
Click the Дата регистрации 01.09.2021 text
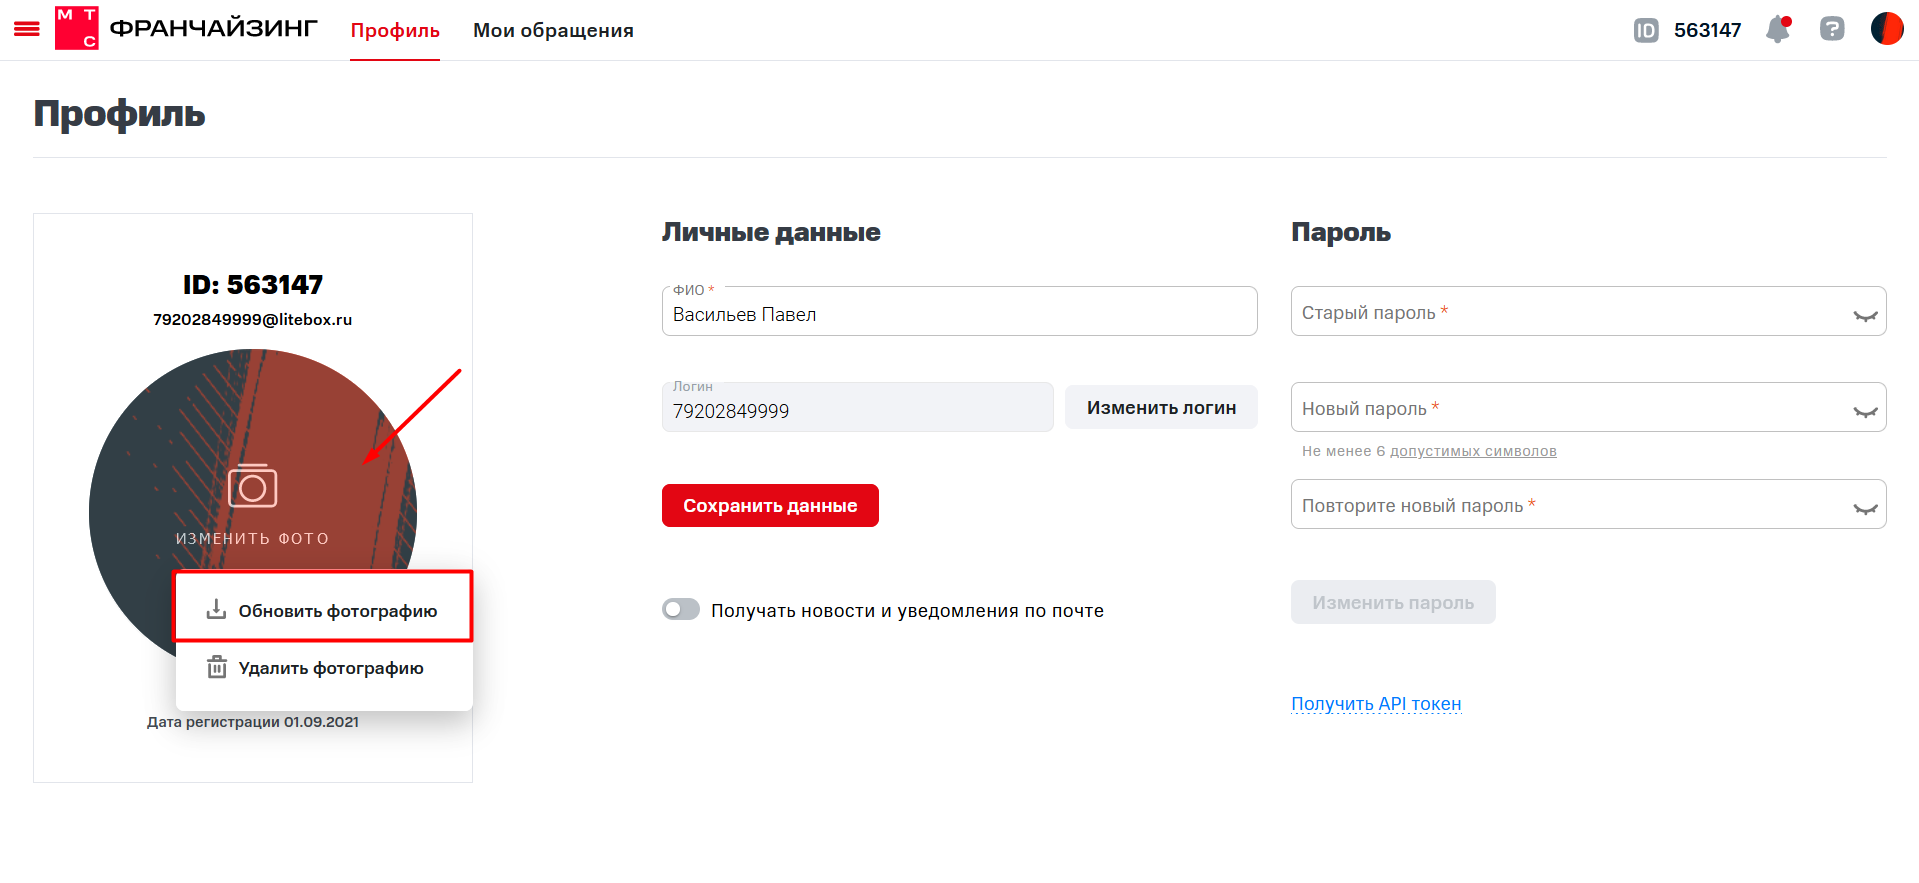tap(253, 722)
